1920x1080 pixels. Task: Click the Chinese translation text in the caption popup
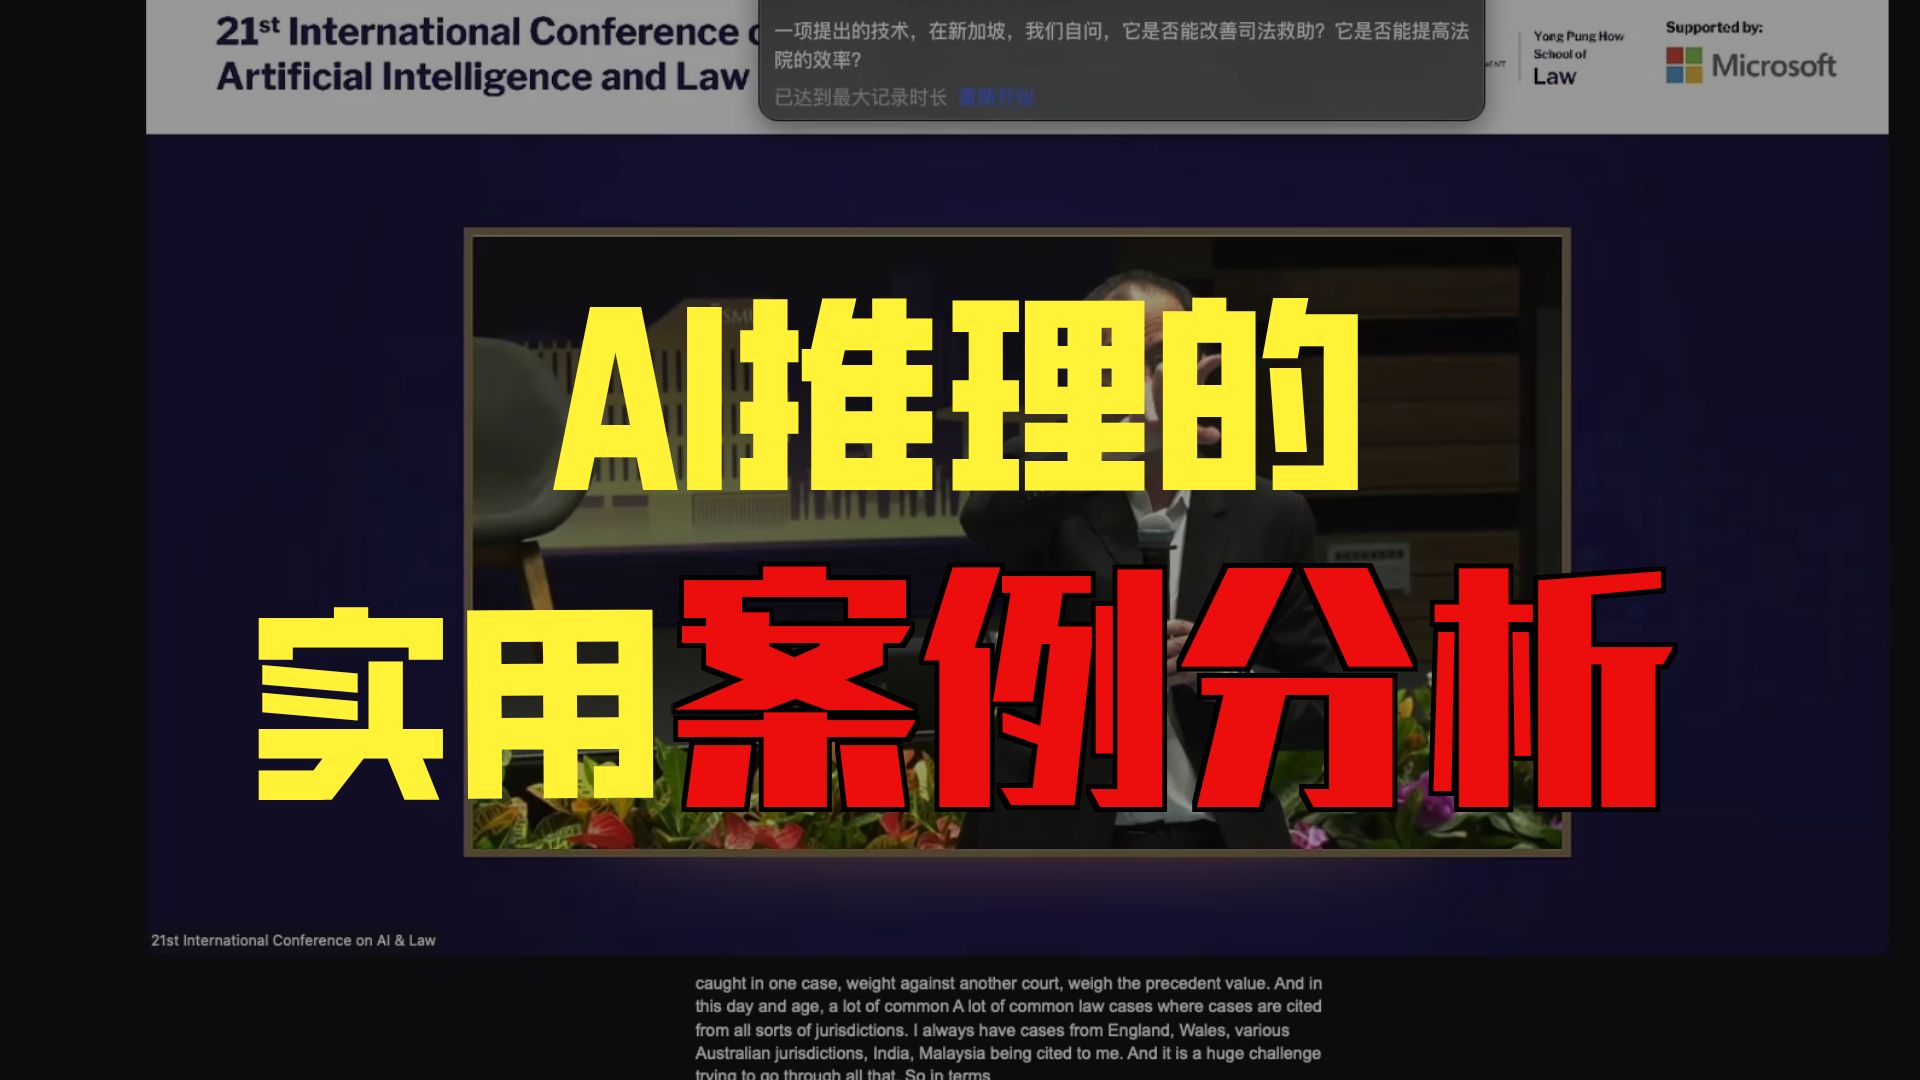point(1121,45)
